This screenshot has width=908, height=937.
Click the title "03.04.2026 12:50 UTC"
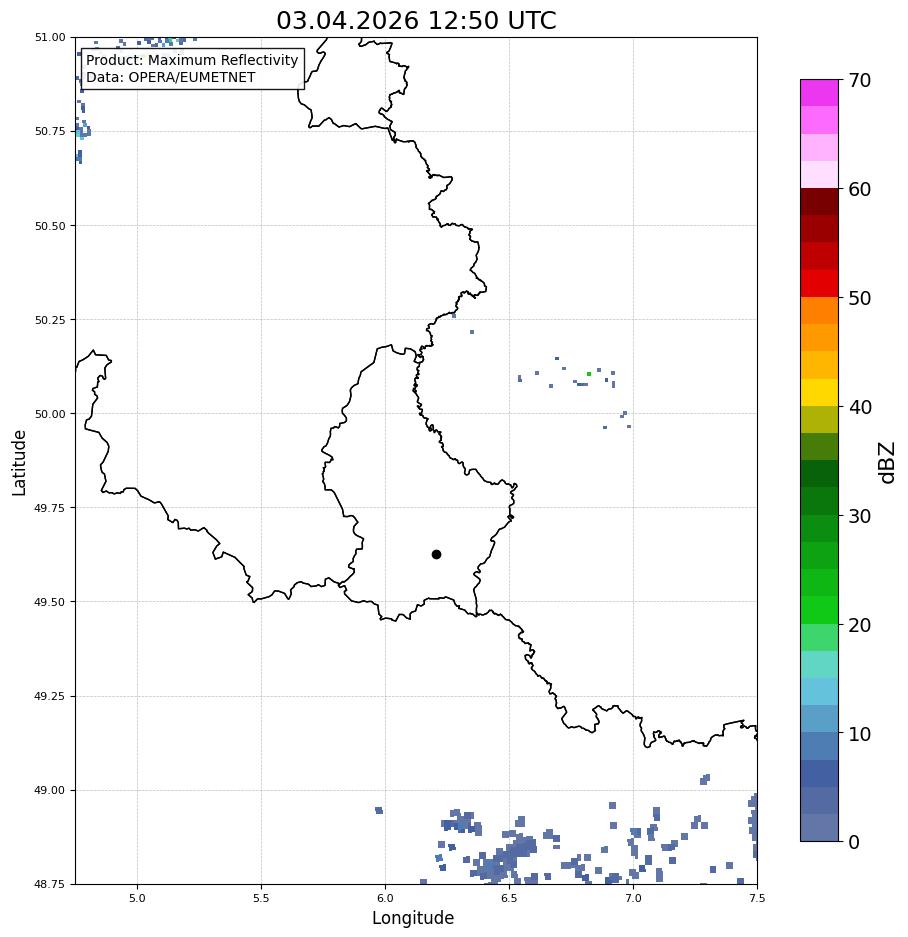tap(416, 20)
